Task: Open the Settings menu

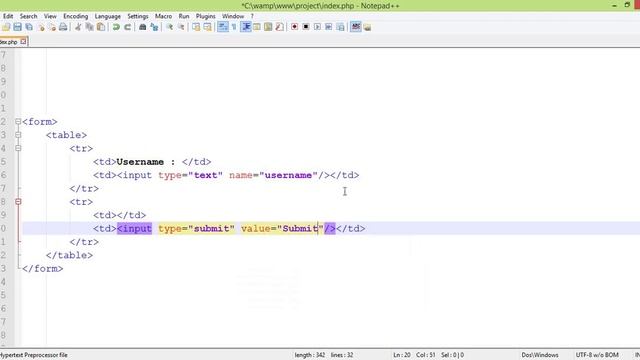Action: (138, 16)
